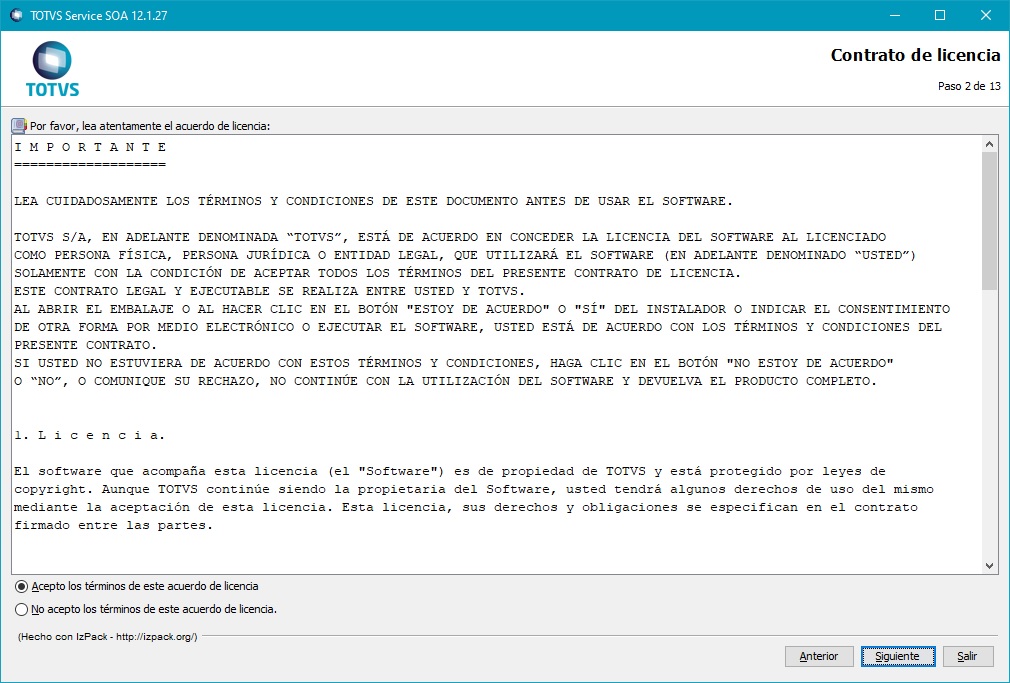Image resolution: width=1010 pixels, height=683 pixels.
Task: Click the license scrollbar up arrow
Action: (x=989, y=144)
